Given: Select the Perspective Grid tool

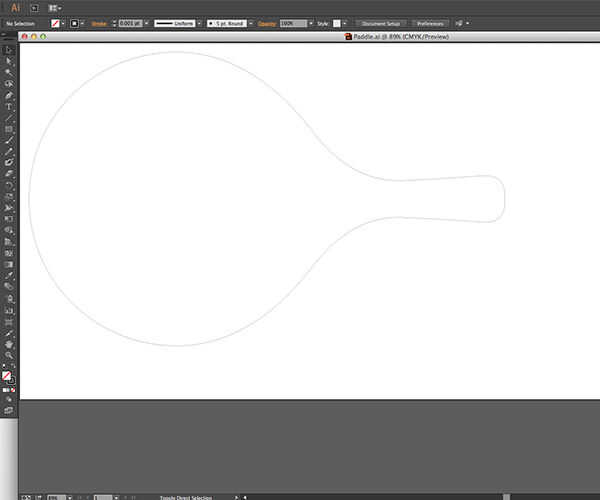Looking at the screenshot, I should [x=8, y=242].
